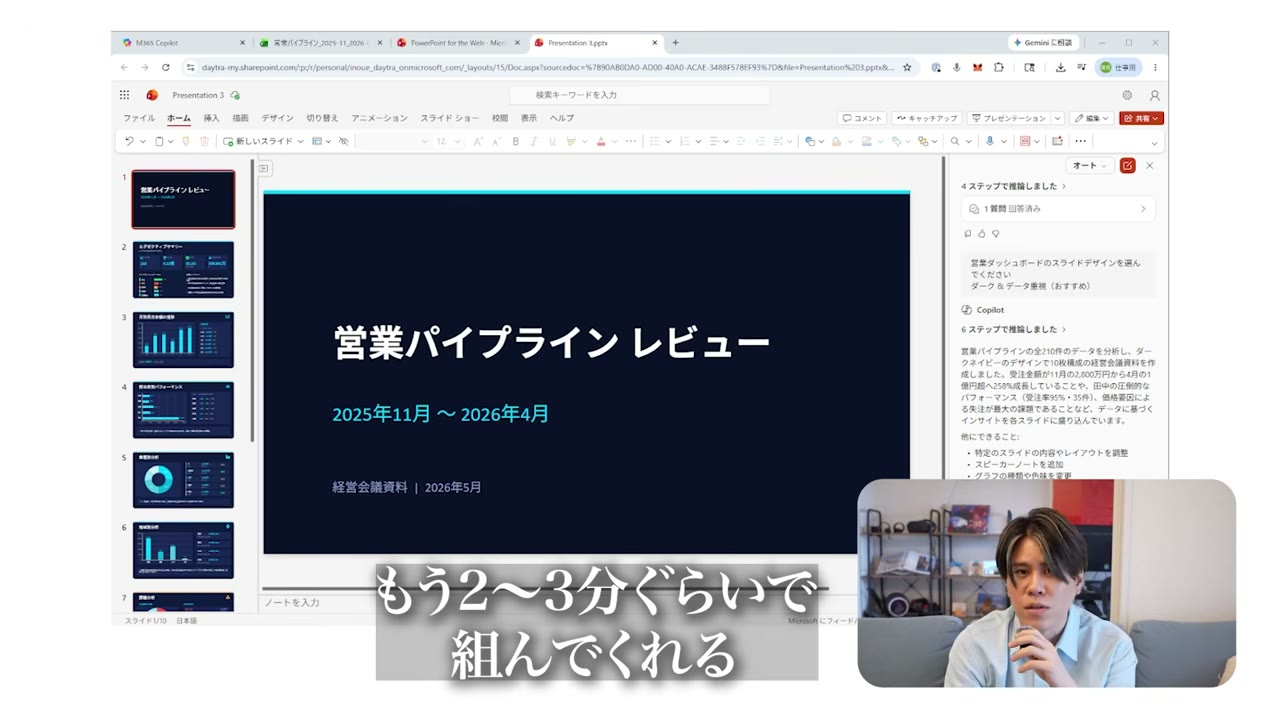Viewport: 1280px width, 720px height.
Task: Switch to the デザイン tab
Action: point(277,118)
